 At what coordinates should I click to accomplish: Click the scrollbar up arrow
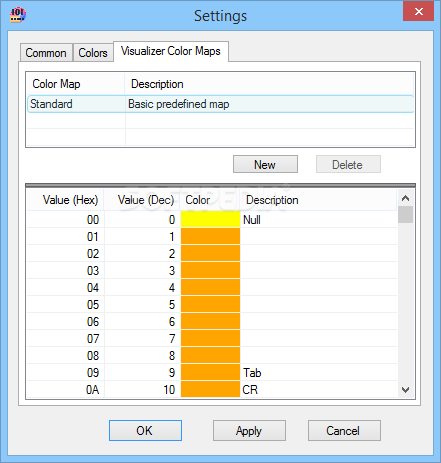click(405, 198)
